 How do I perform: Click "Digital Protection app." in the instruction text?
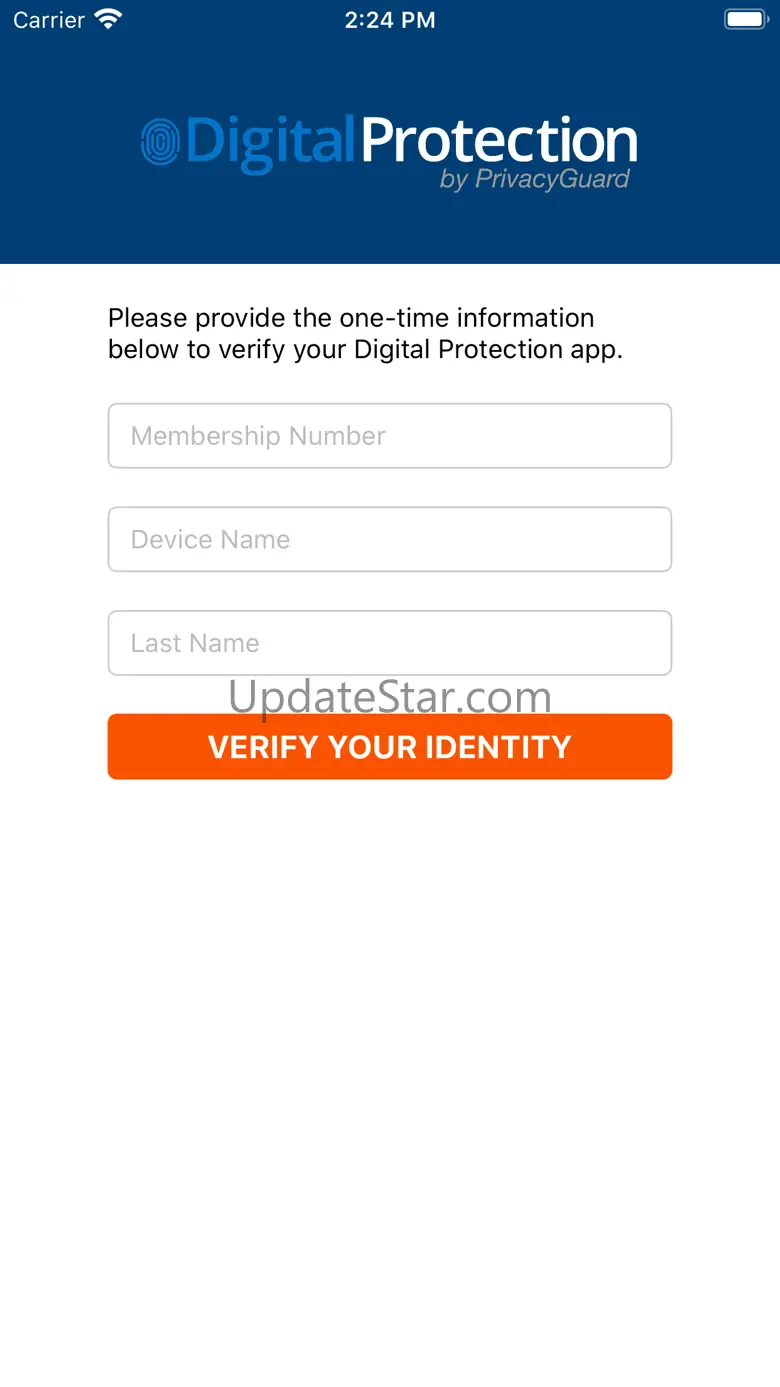click(x=488, y=349)
